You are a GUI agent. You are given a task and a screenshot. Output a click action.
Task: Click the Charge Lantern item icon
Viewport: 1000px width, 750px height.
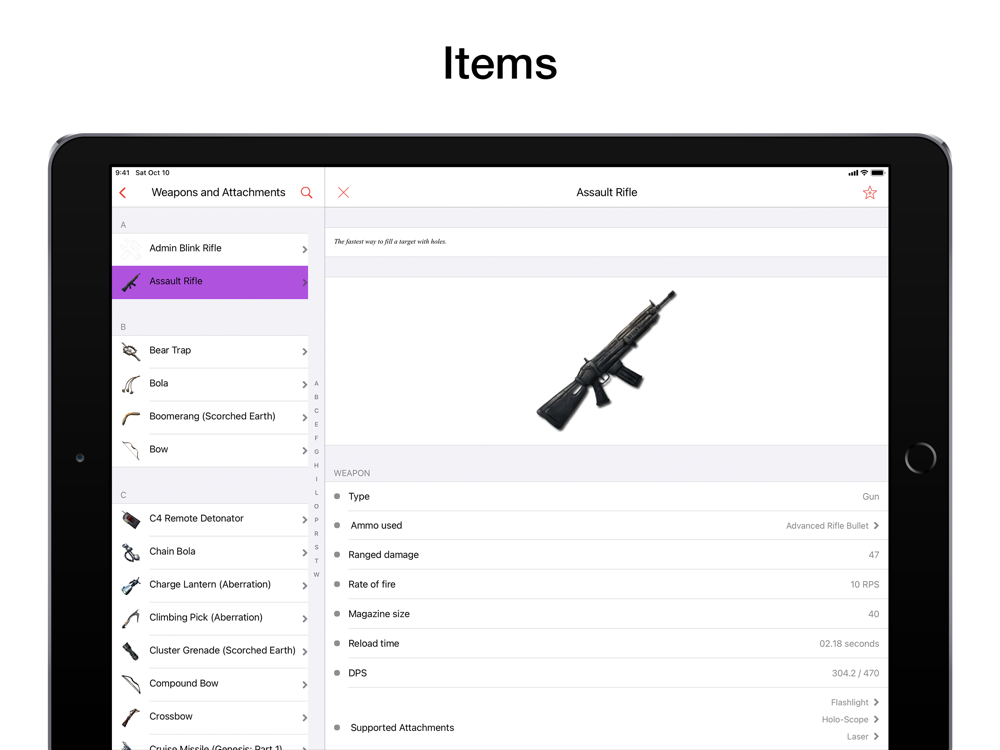pos(131,585)
